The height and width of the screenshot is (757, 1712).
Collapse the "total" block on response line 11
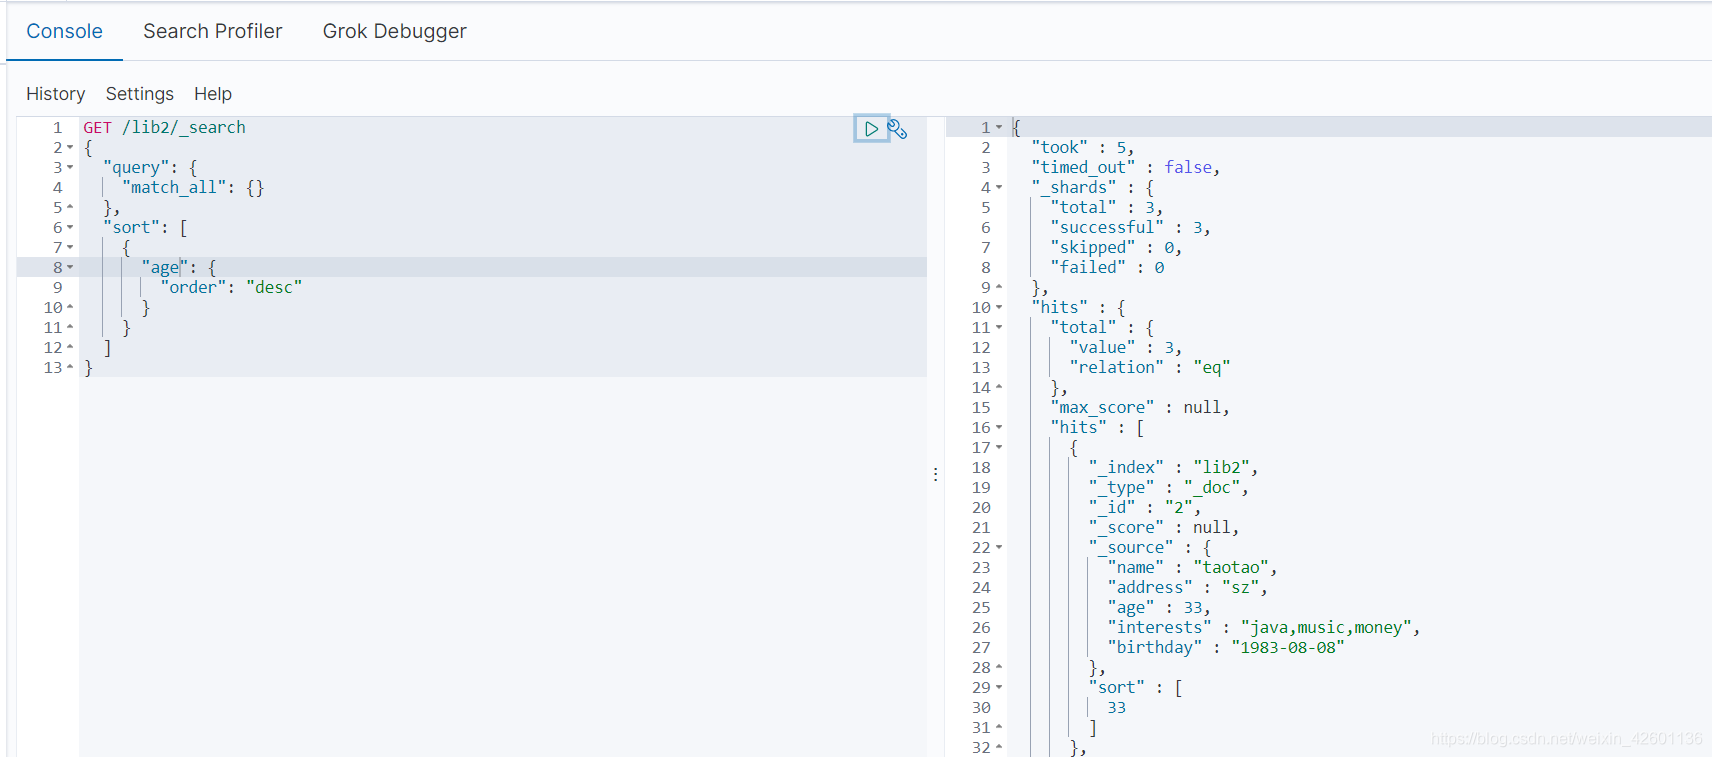point(999,328)
